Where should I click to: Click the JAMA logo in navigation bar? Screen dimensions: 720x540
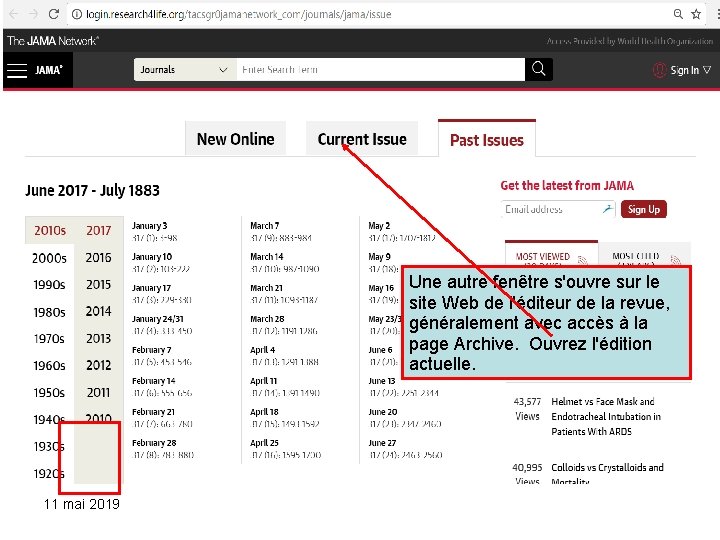pos(49,70)
